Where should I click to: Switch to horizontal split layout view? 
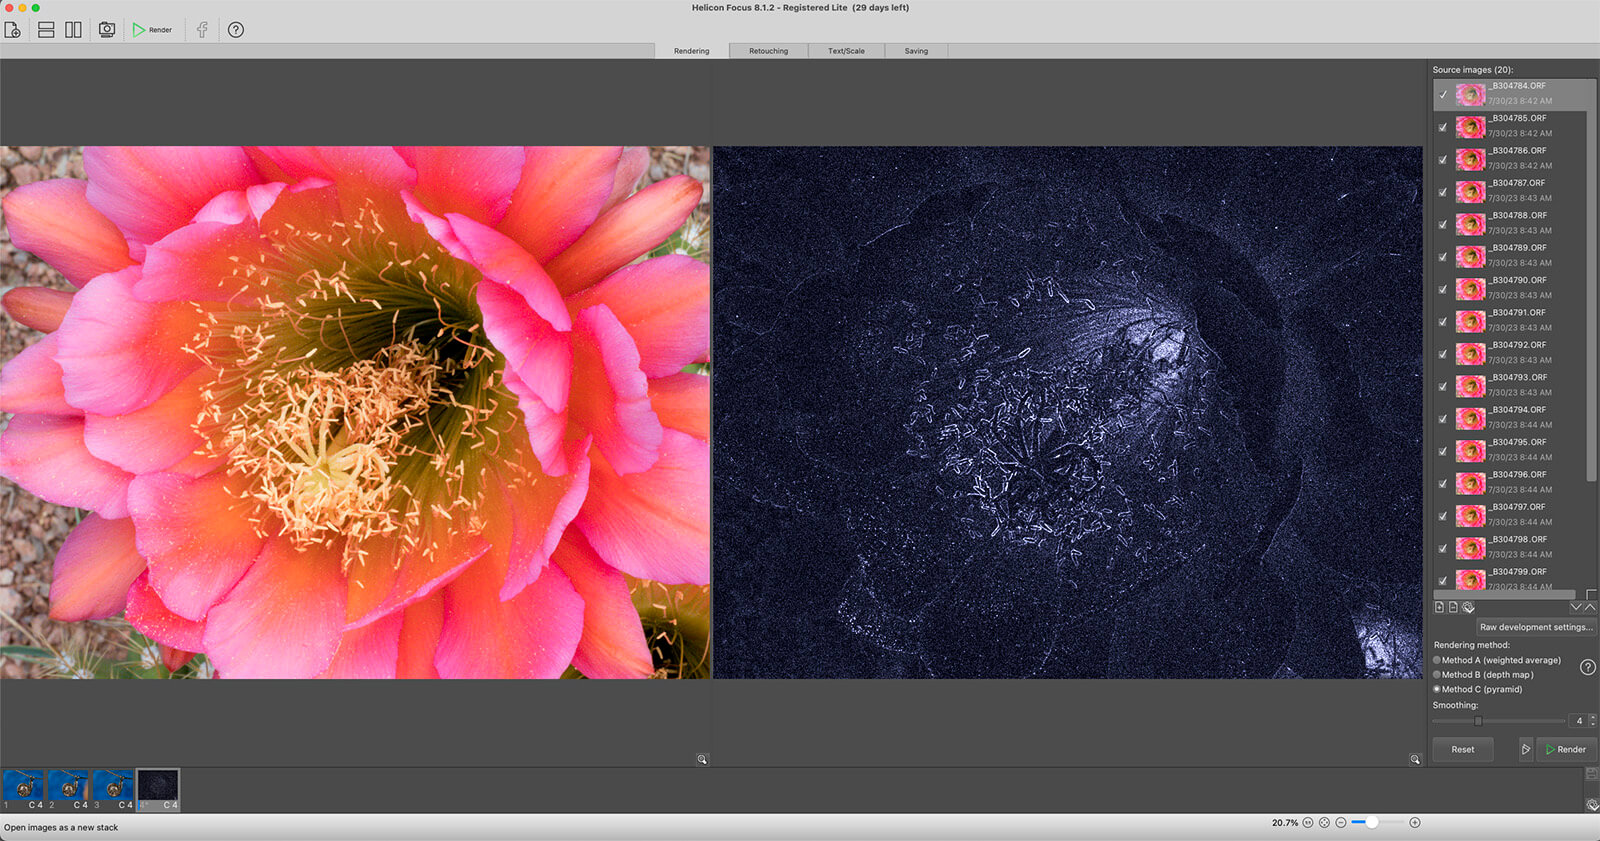point(46,30)
